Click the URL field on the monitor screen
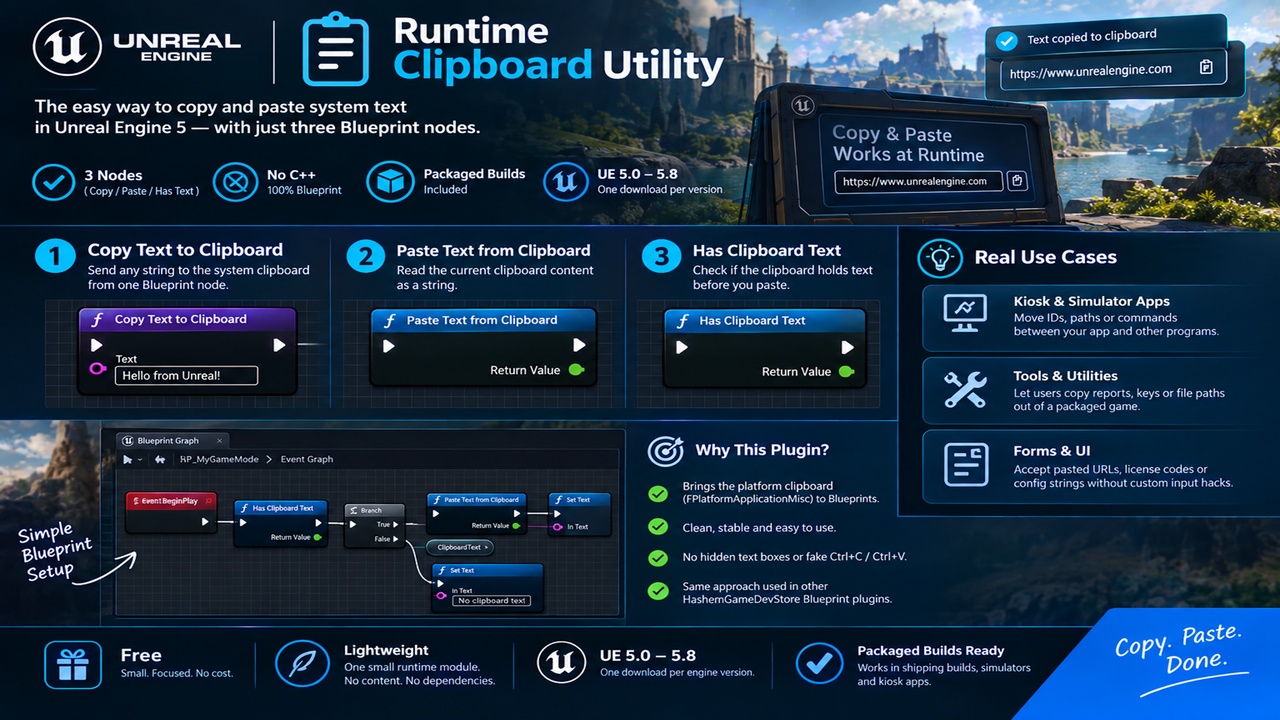This screenshot has width=1280, height=720. [917, 181]
